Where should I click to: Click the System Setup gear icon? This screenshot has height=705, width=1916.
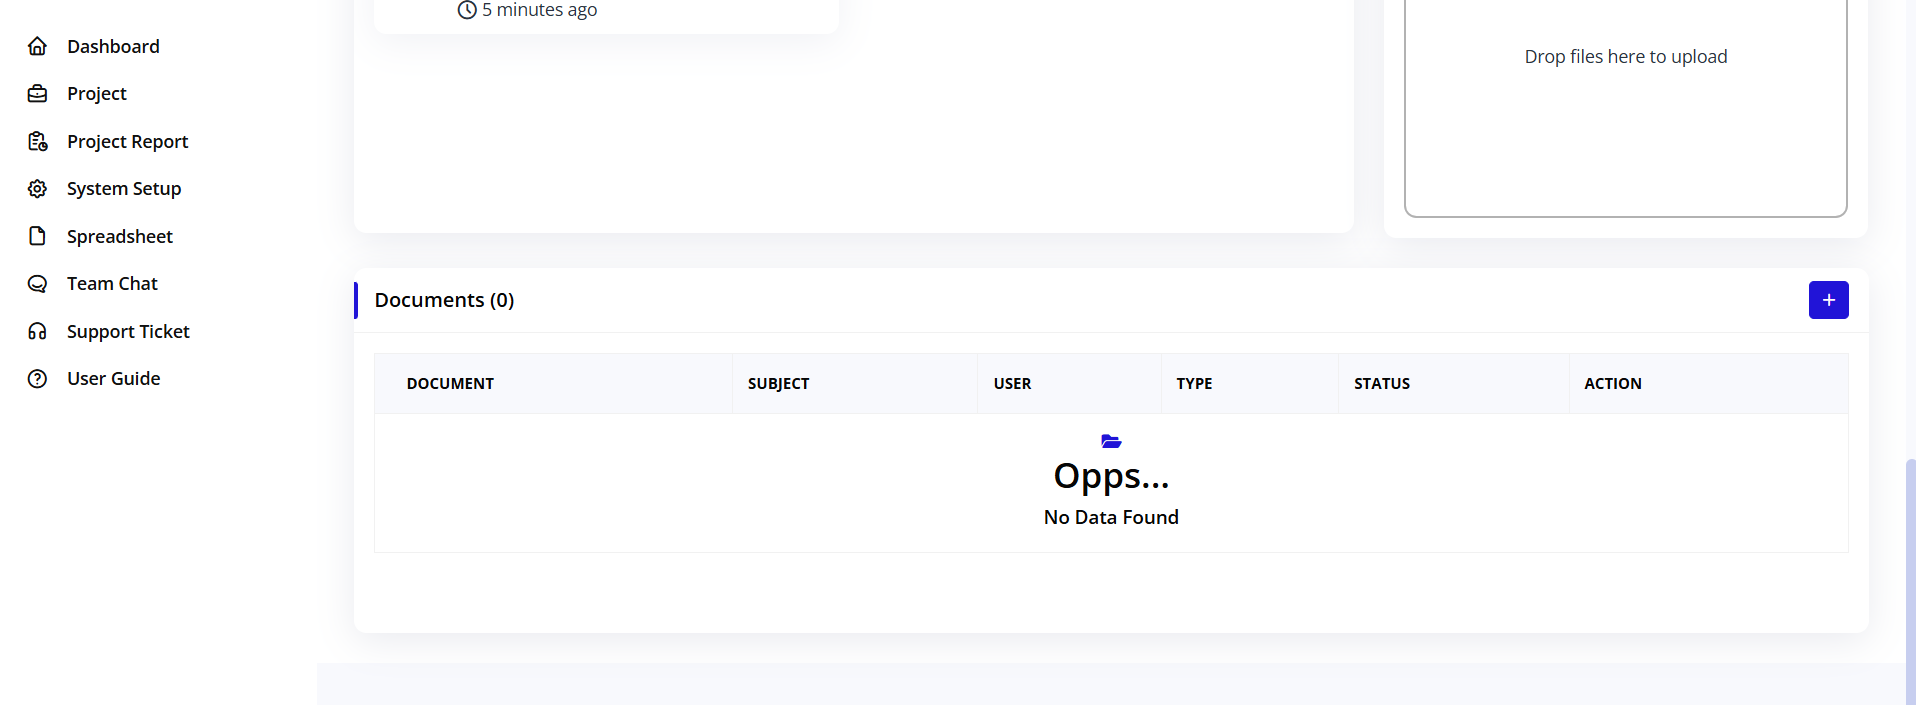[37, 189]
